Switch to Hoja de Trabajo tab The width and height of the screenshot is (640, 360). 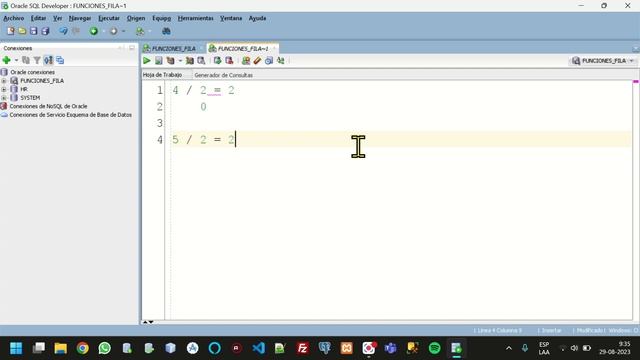(x=162, y=75)
